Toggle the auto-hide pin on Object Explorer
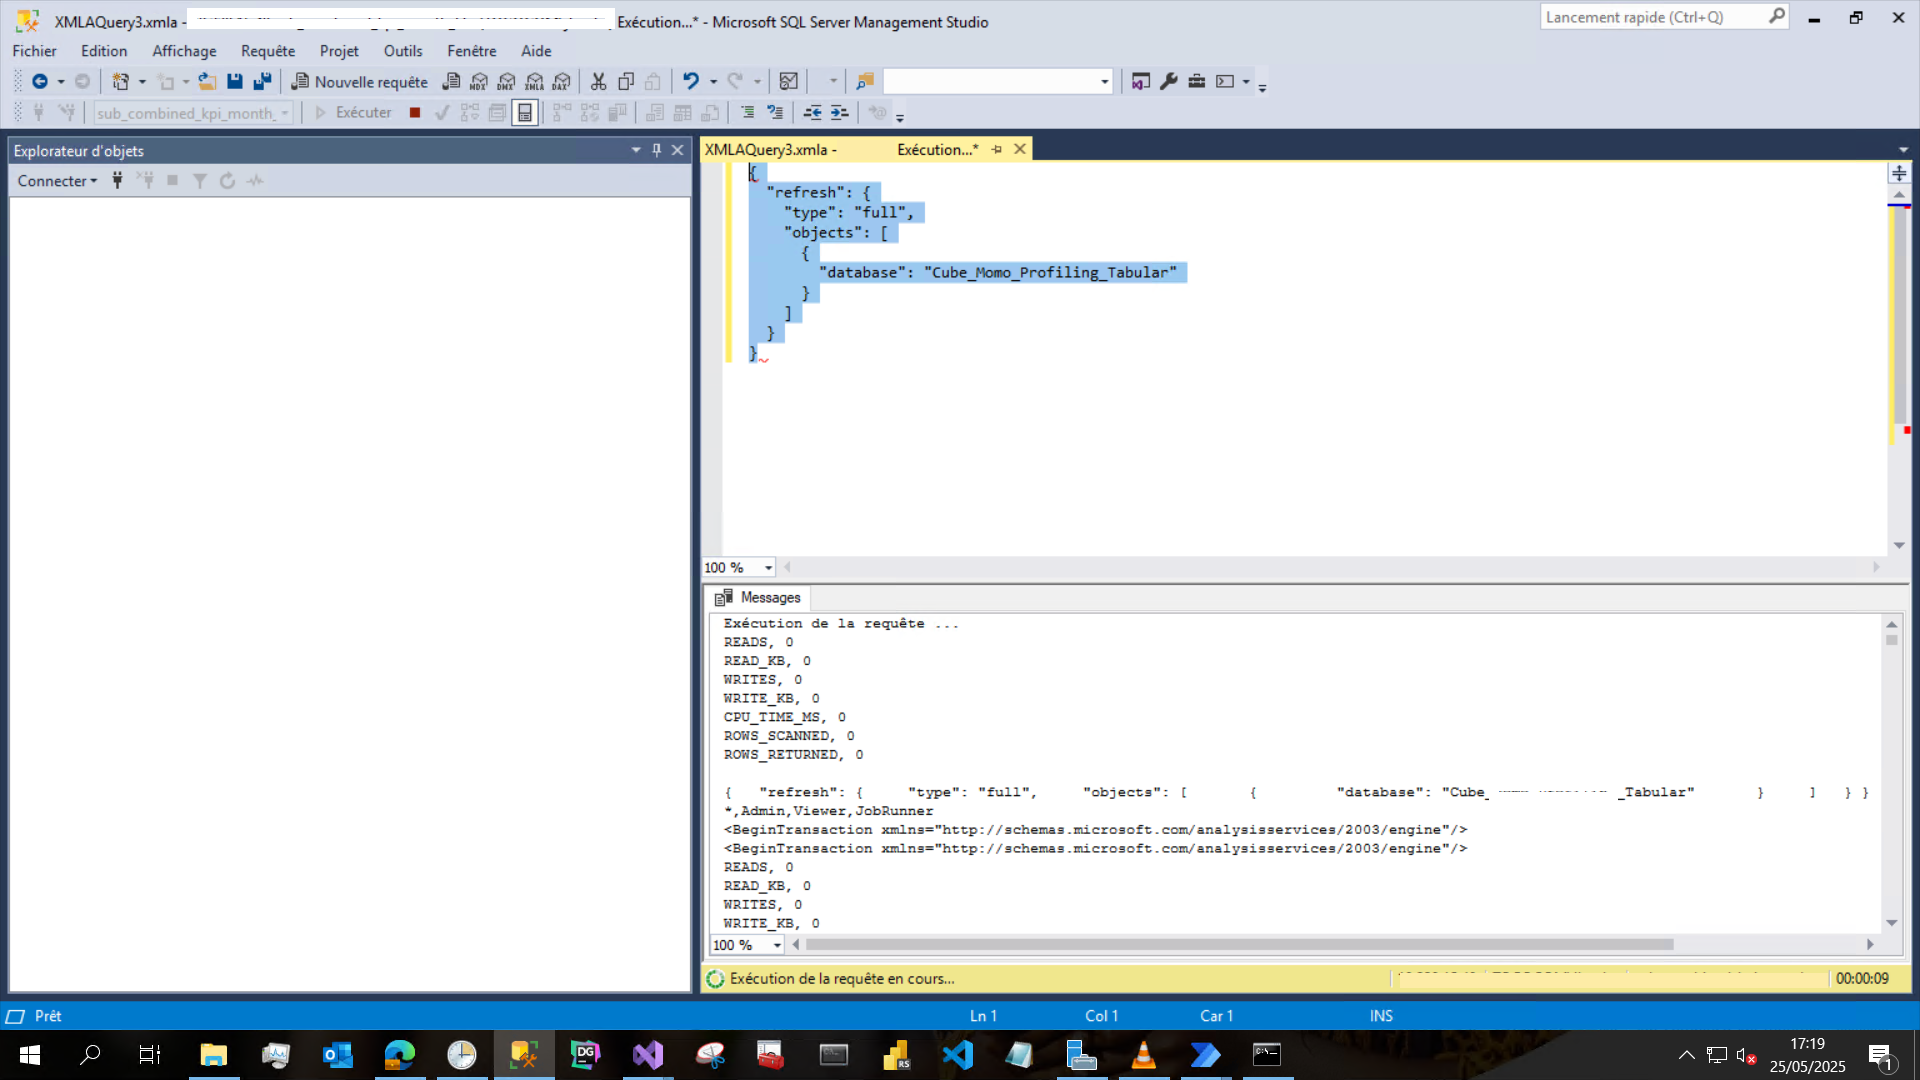This screenshot has height=1080, width=1920. [657, 150]
